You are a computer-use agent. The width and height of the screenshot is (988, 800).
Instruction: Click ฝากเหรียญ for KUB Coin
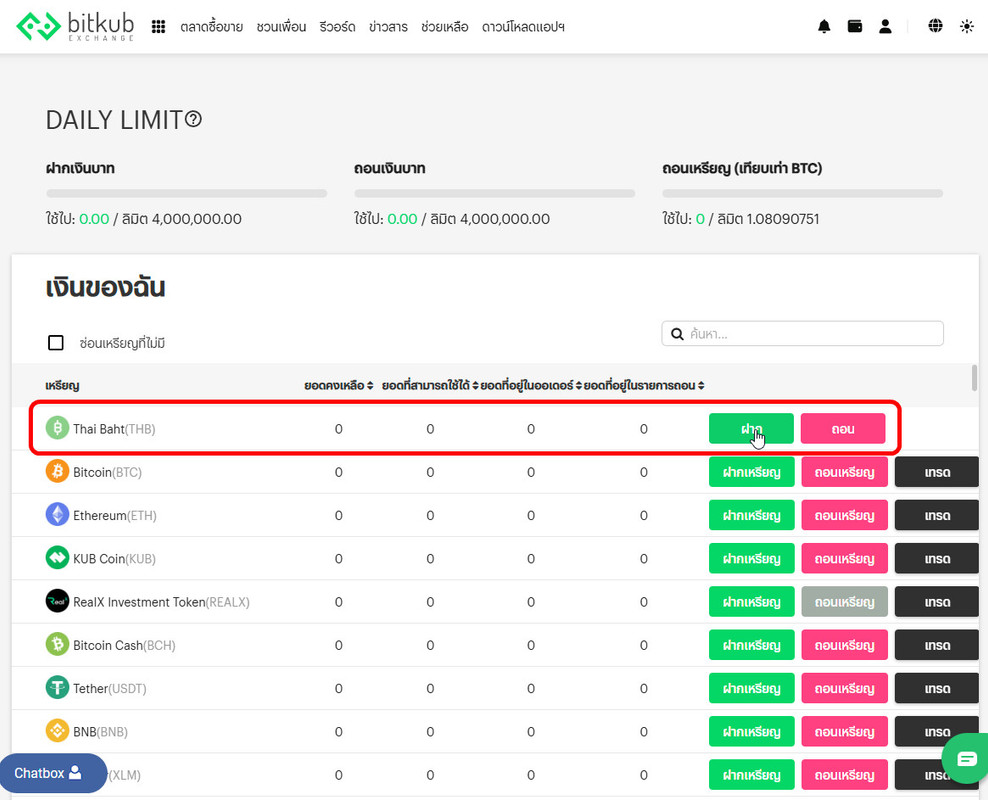752,558
